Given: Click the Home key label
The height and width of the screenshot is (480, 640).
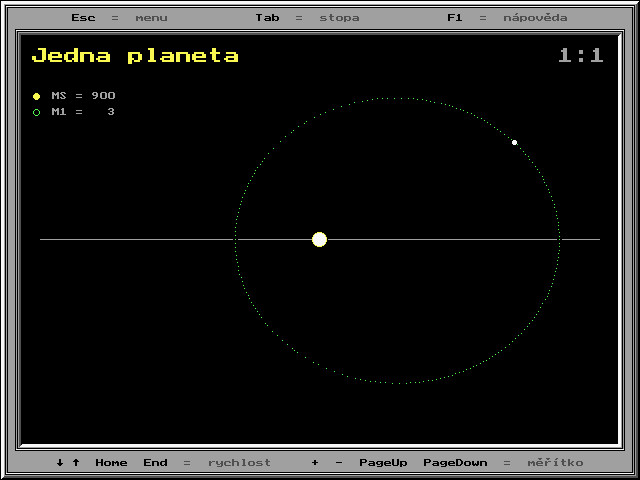Looking at the screenshot, I should click(x=111, y=462).
